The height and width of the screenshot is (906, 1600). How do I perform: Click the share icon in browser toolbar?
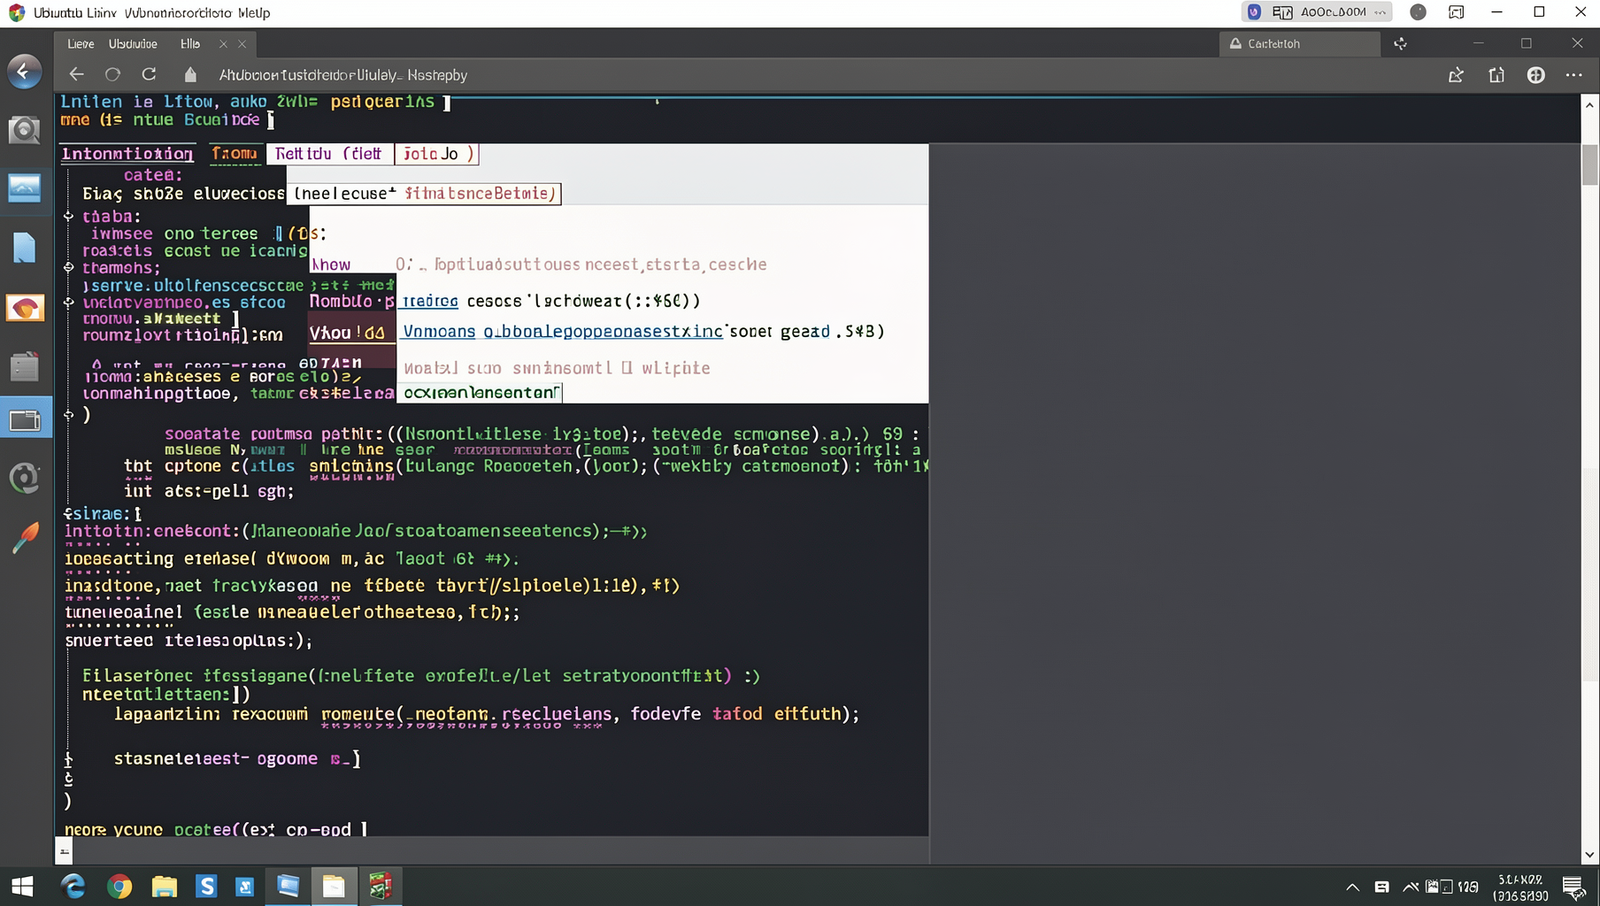pos(1456,75)
